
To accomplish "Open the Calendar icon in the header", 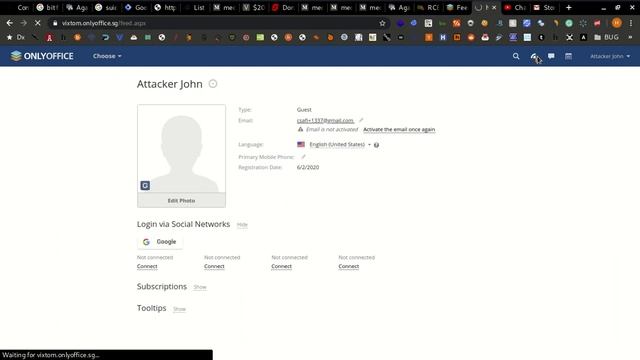I will (x=568, y=56).
